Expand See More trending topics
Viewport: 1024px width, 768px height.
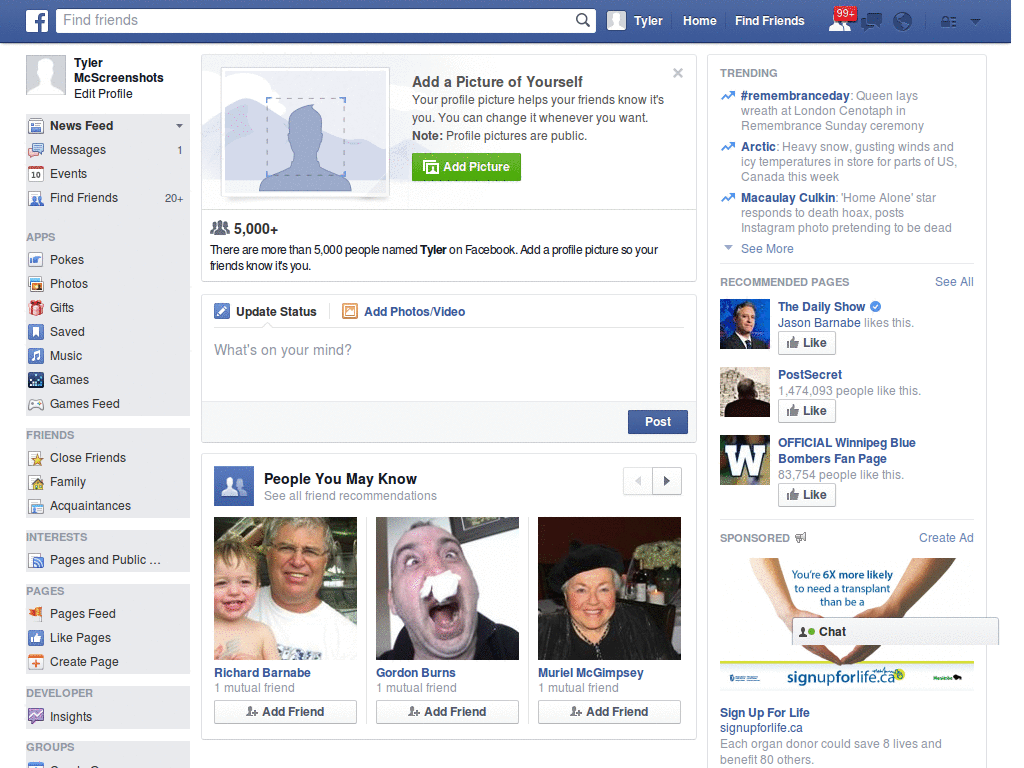[x=767, y=249]
